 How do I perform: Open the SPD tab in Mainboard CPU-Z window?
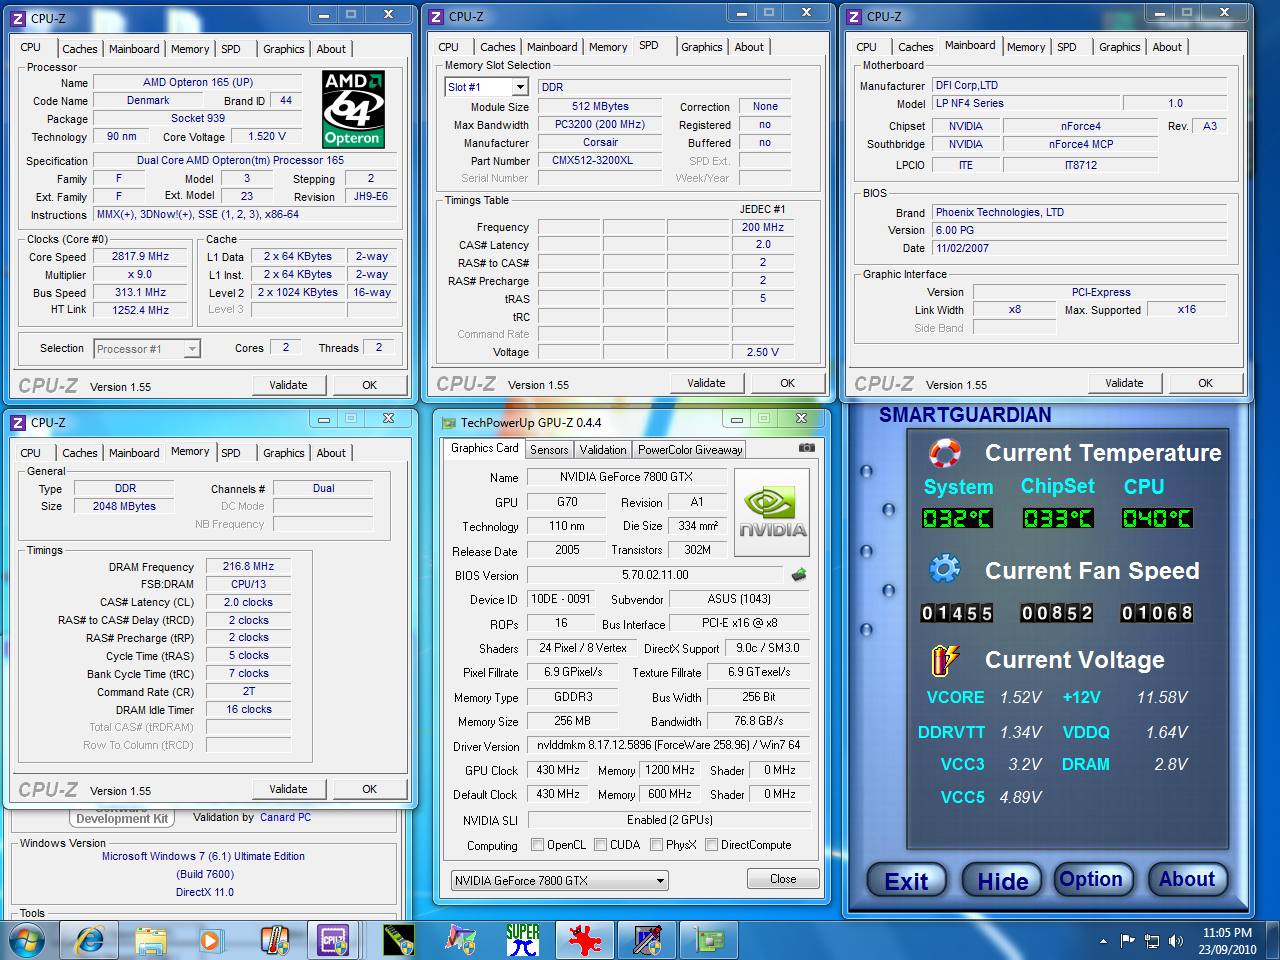point(1067,47)
